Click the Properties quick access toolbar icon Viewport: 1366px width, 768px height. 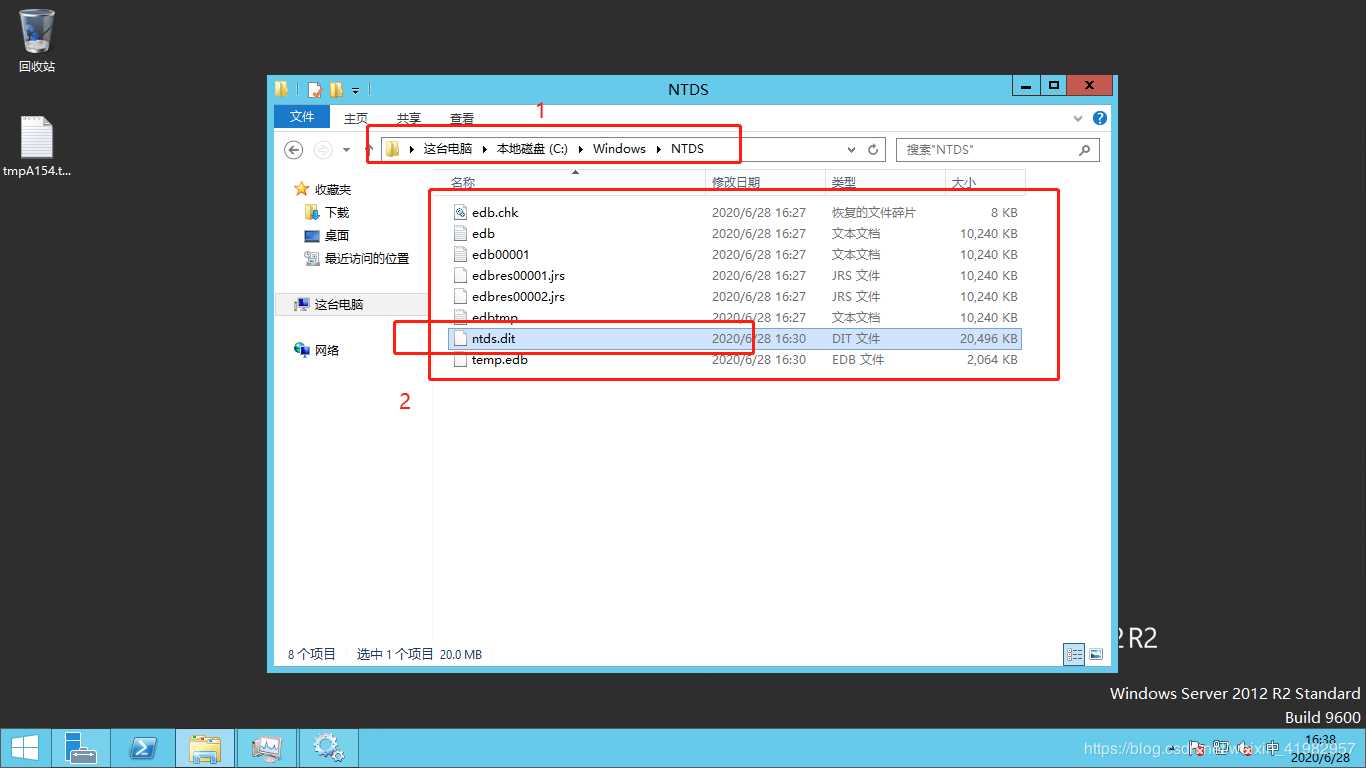(314, 89)
